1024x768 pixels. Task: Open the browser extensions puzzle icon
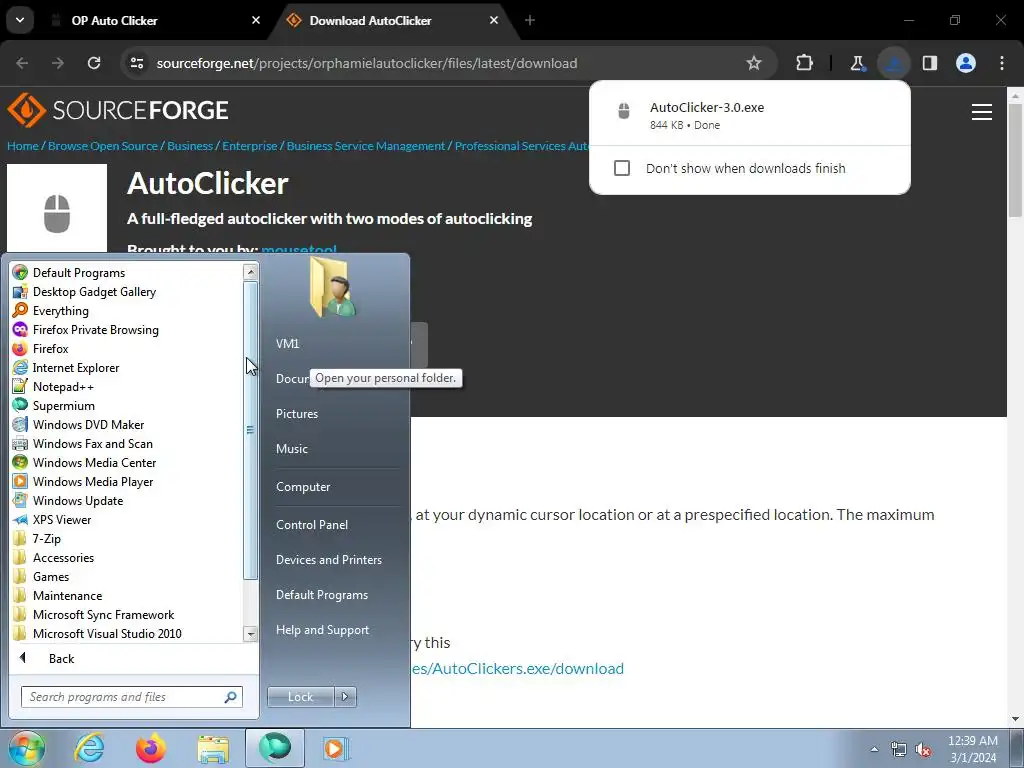tap(805, 63)
